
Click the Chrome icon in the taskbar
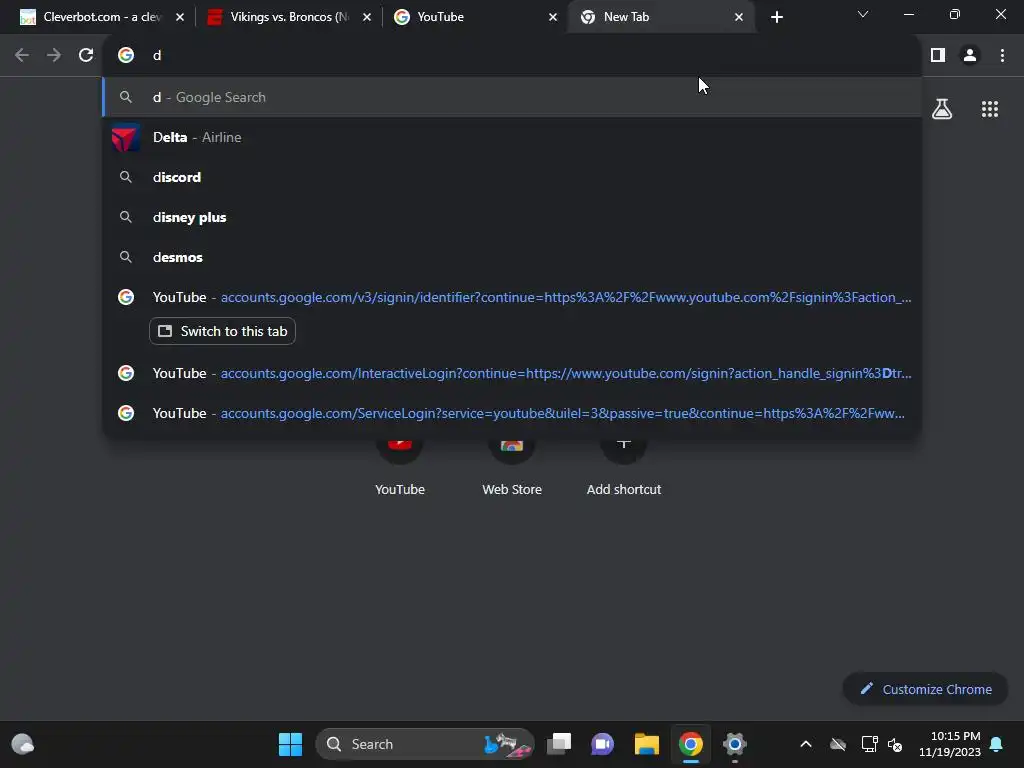[690, 744]
